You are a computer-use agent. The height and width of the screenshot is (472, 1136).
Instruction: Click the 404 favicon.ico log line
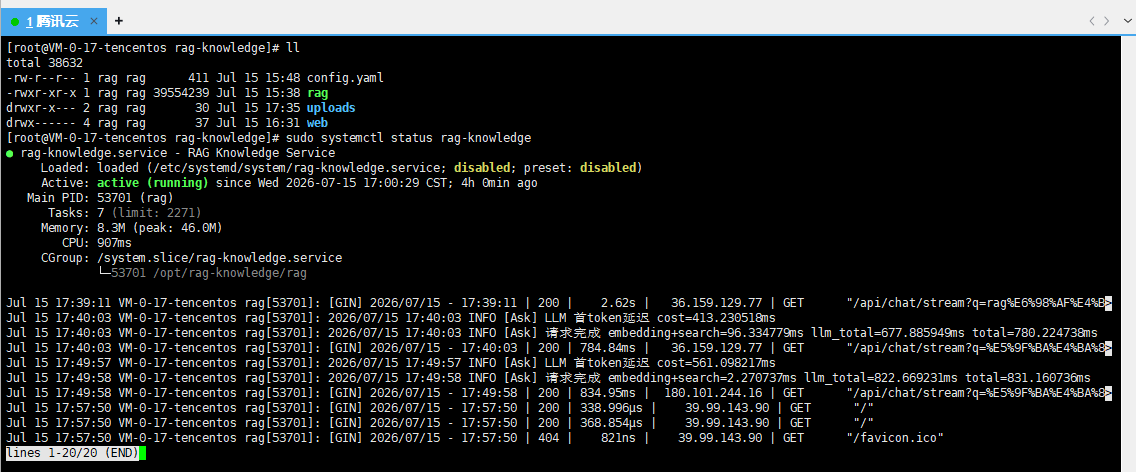pos(475,438)
